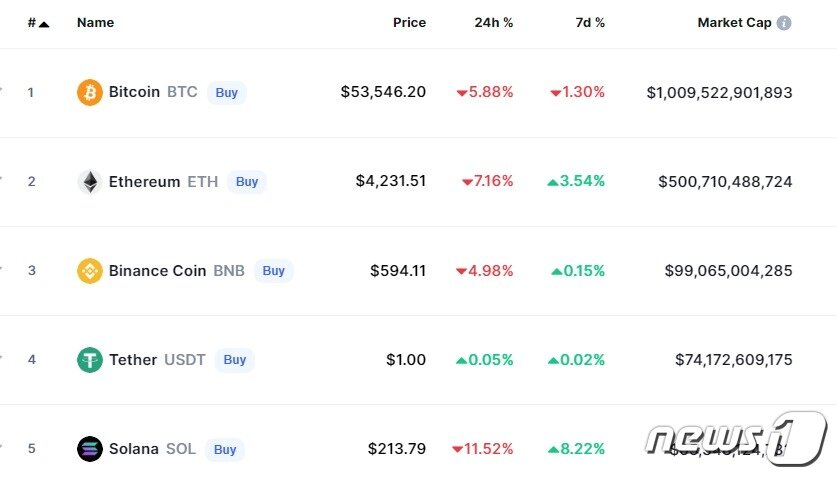The image size is (837, 478).
Task: Open the Ethereum name link
Action: pyautogui.click(x=144, y=182)
